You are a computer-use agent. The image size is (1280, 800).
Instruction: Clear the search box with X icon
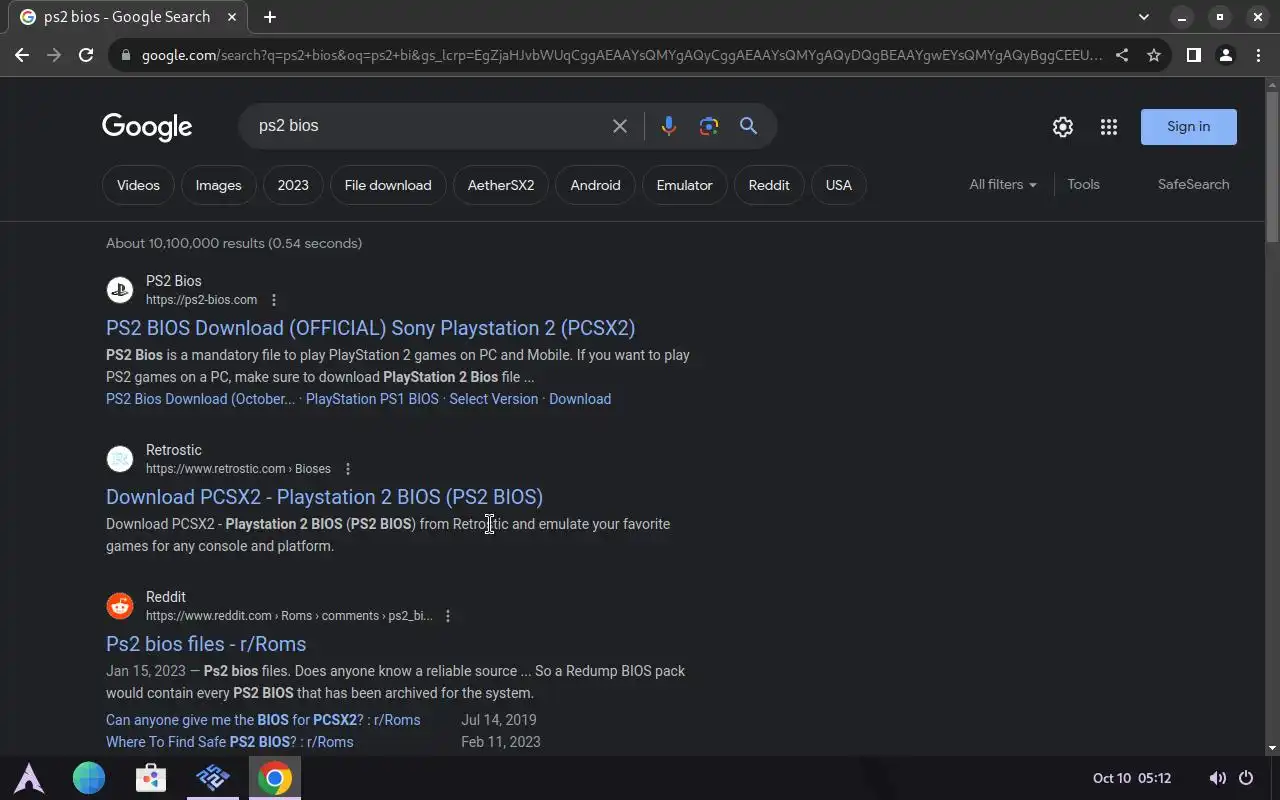pos(620,126)
